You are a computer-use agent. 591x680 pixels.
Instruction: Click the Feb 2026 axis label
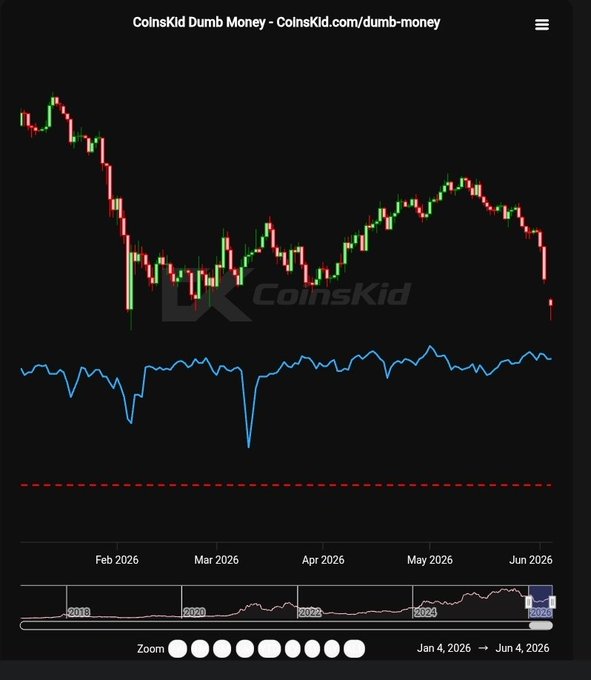click(117, 560)
